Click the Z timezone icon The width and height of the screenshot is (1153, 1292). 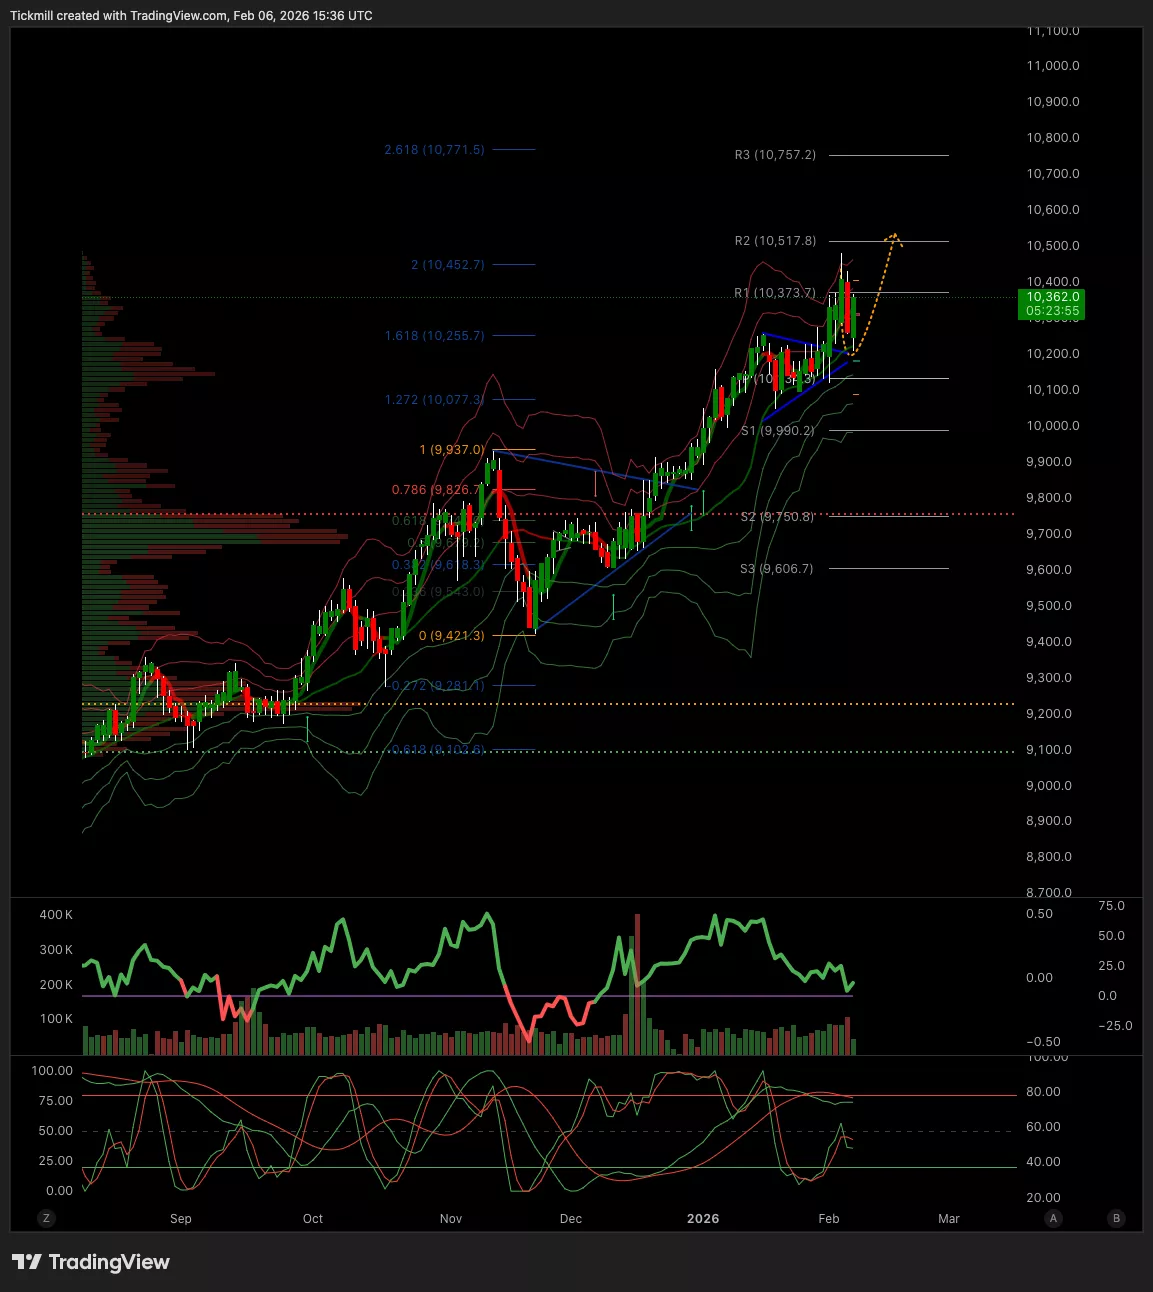[46, 1218]
